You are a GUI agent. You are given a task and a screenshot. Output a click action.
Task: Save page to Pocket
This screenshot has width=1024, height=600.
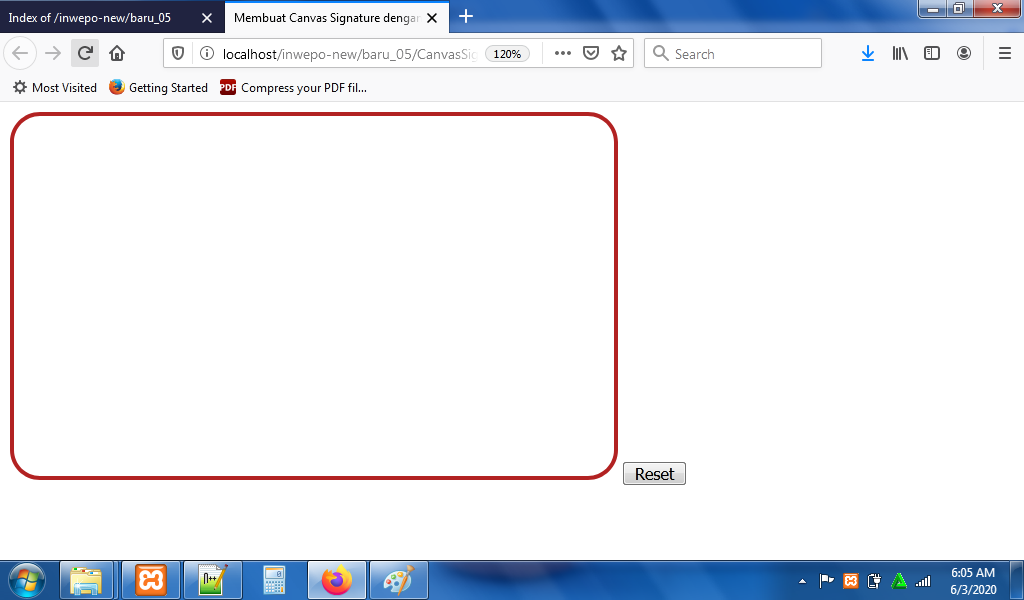point(591,54)
